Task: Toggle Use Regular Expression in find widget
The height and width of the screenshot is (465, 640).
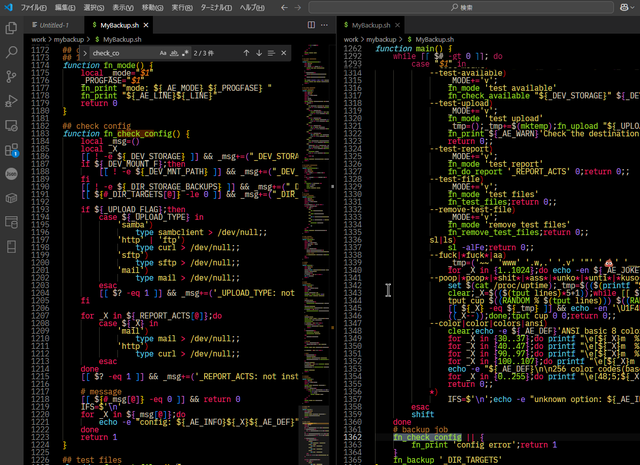Action: coord(186,52)
